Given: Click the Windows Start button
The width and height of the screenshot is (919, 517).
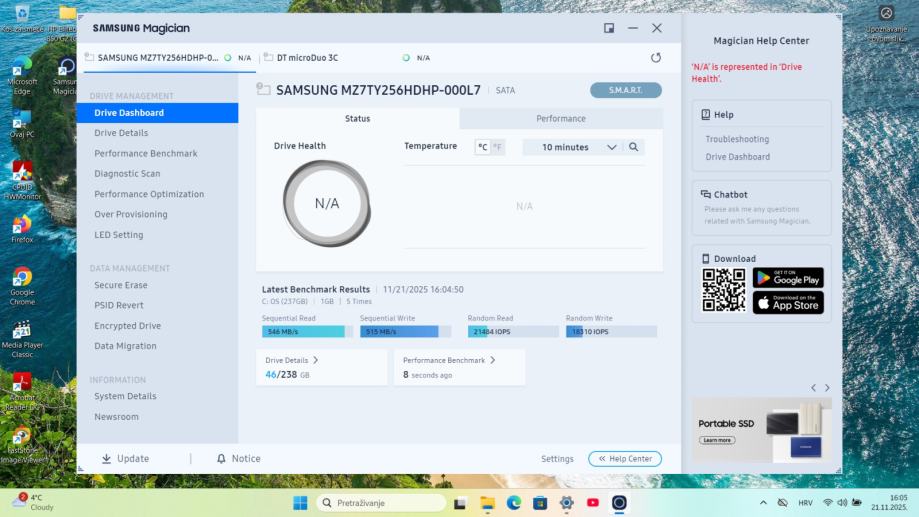Looking at the screenshot, I should [x=300, y=503].
